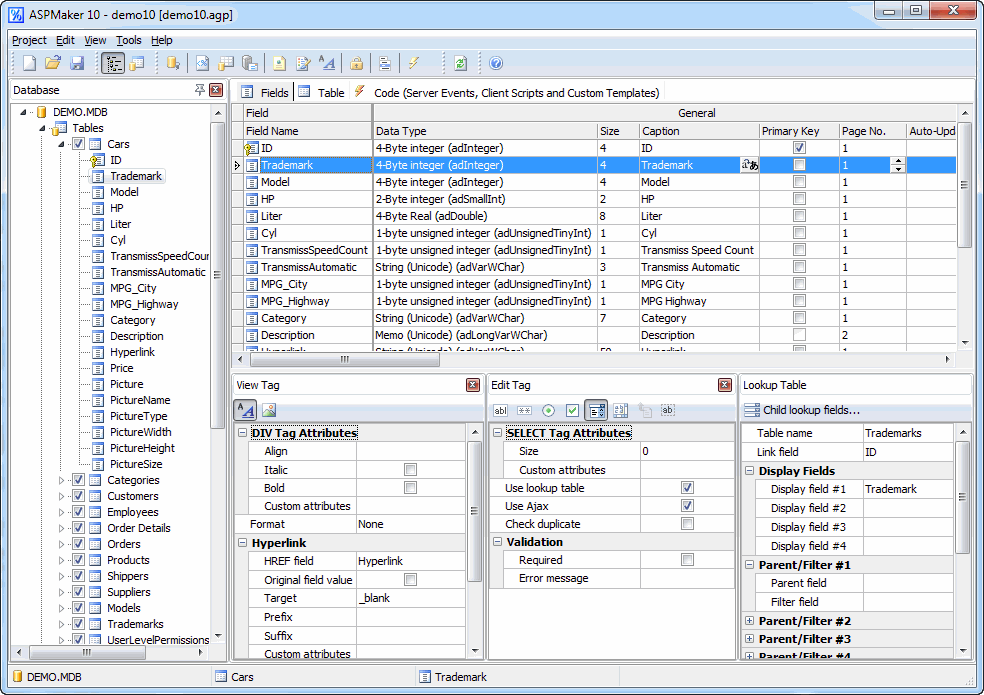Disable the Use Ajax checkbox
Screen dimensions: 984x695
point(687,506)
